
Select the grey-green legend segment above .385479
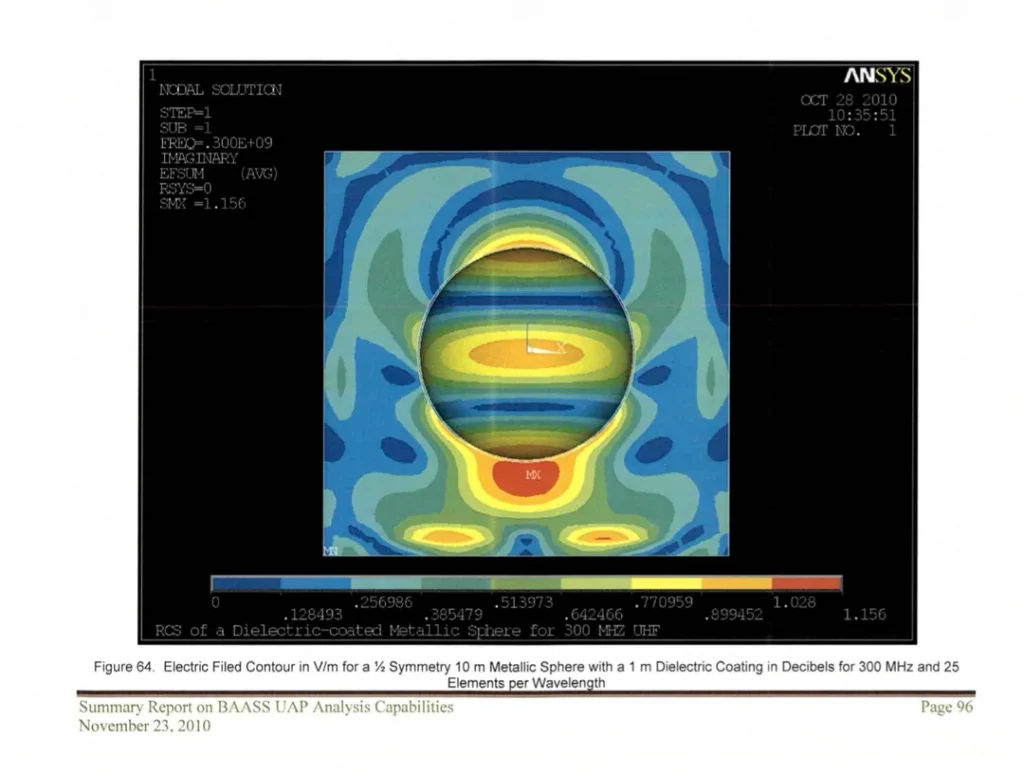click(x=456, y=583)
